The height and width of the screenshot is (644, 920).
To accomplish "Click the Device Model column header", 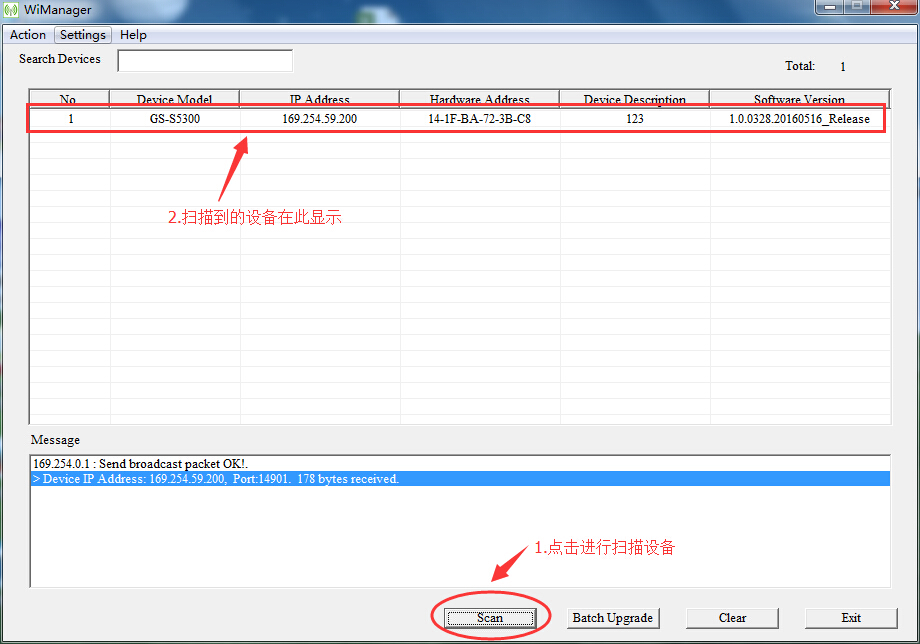I will [x=175, y=99].
